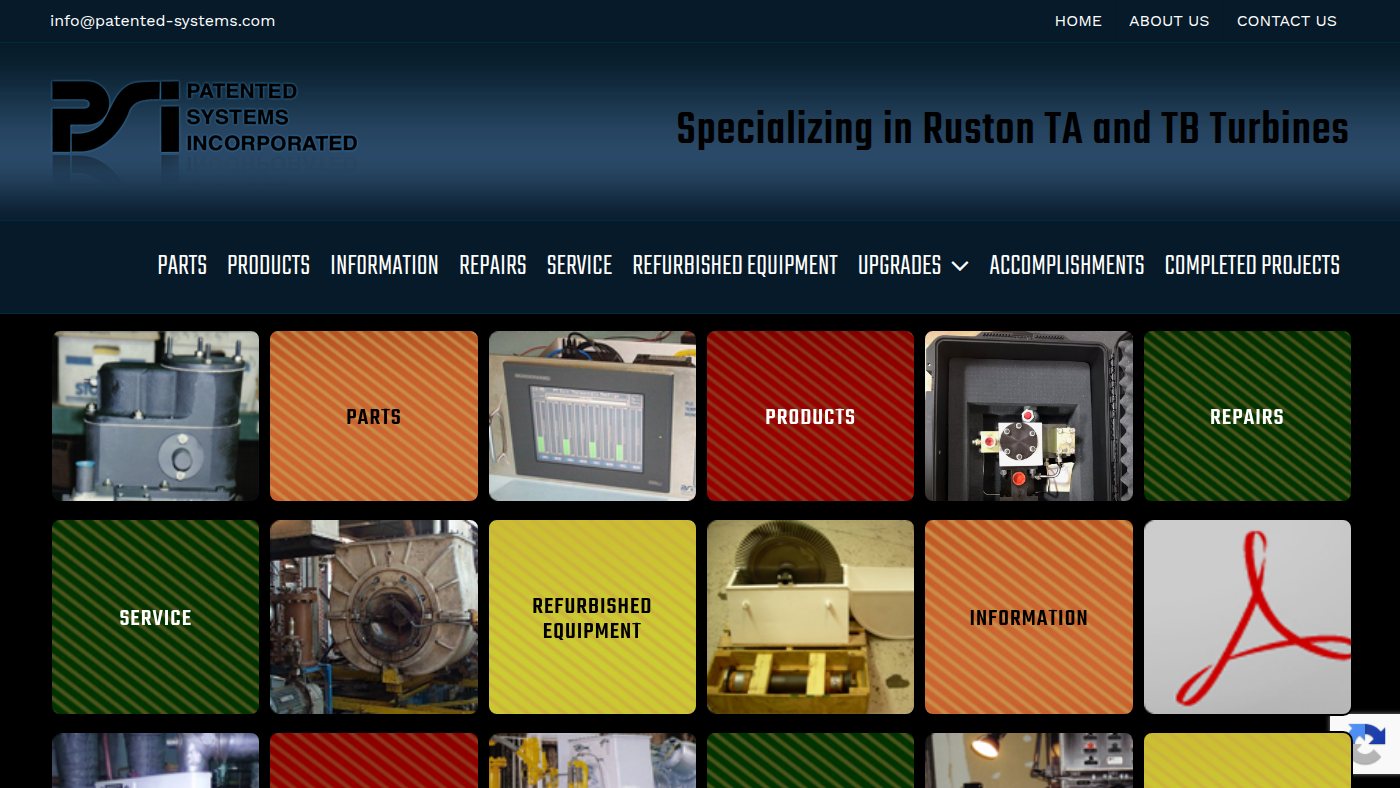Choose the yellow Refurbished Equipment tile
The image size is (1400, 788).
click(x=592, y=617)
